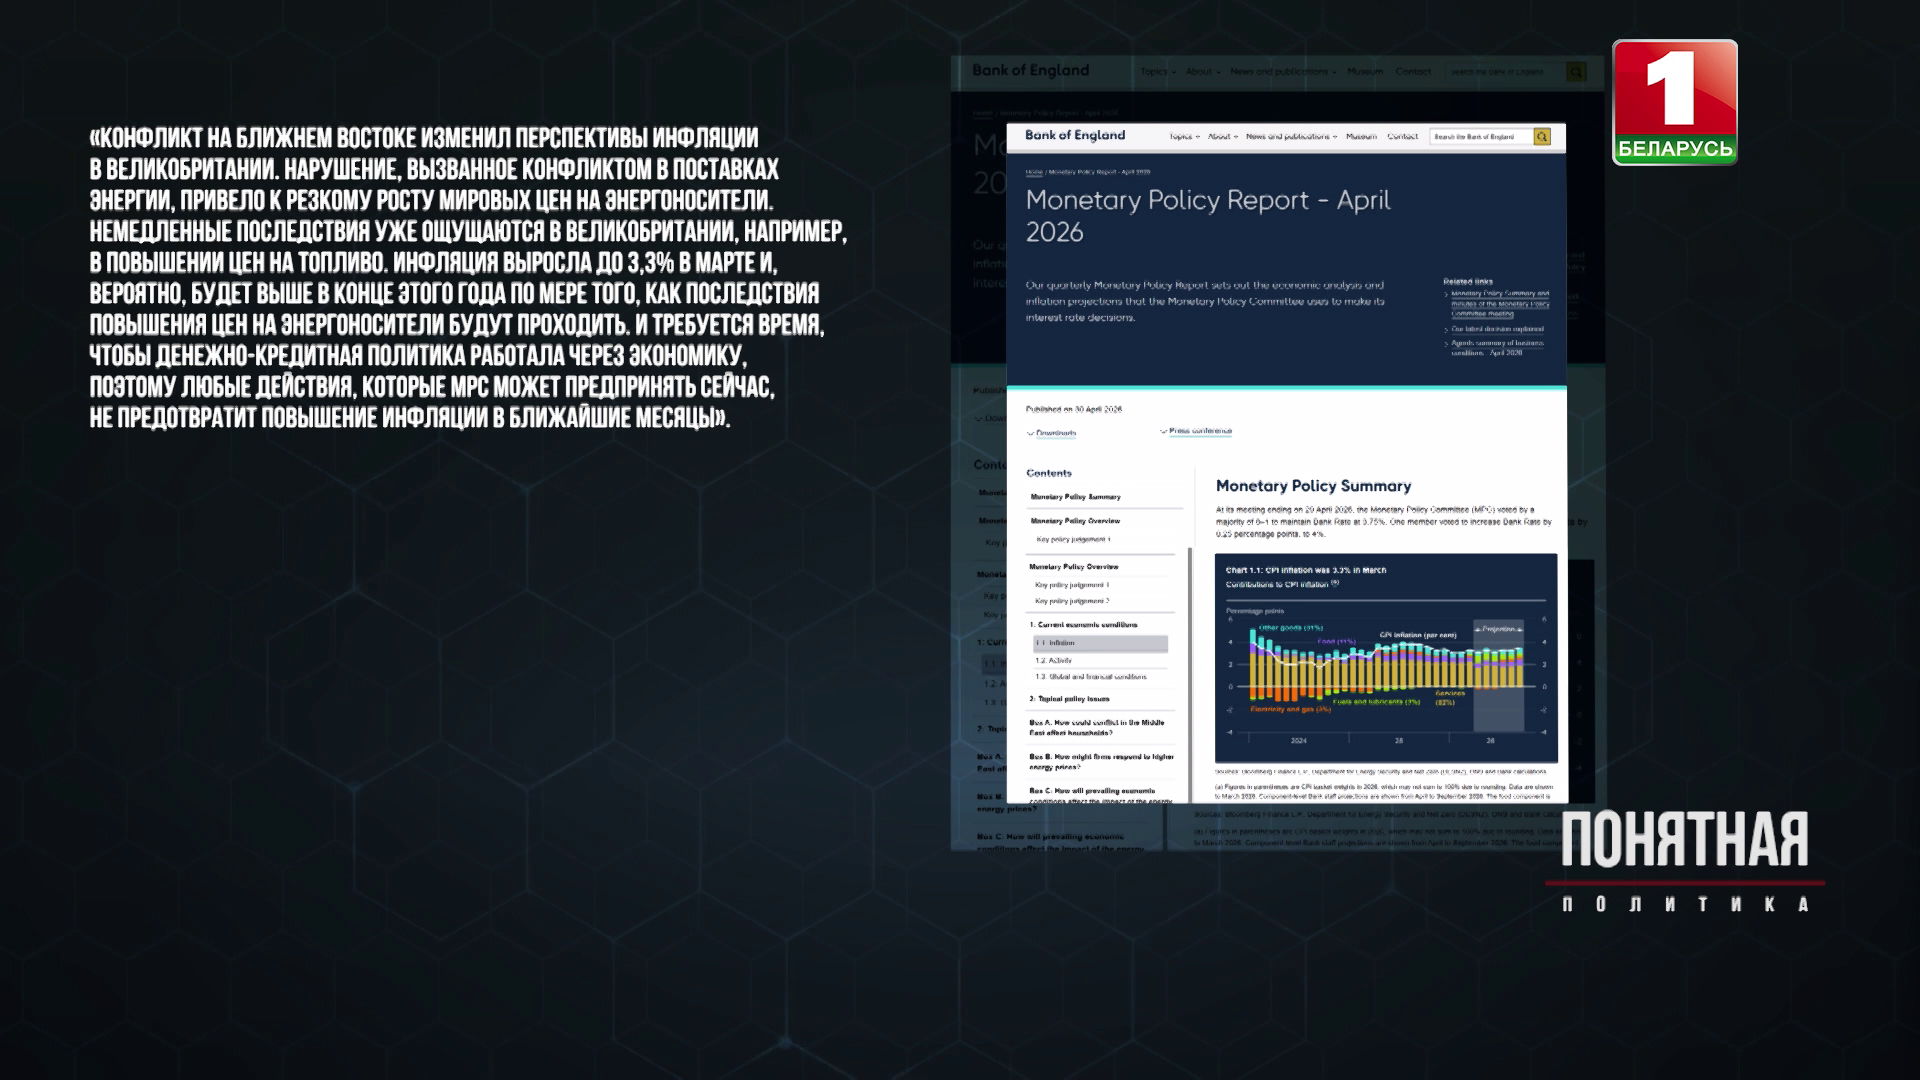Click search field in the background page
The width and height of the screenshot is (1920, 1080).
(1506, 72)
